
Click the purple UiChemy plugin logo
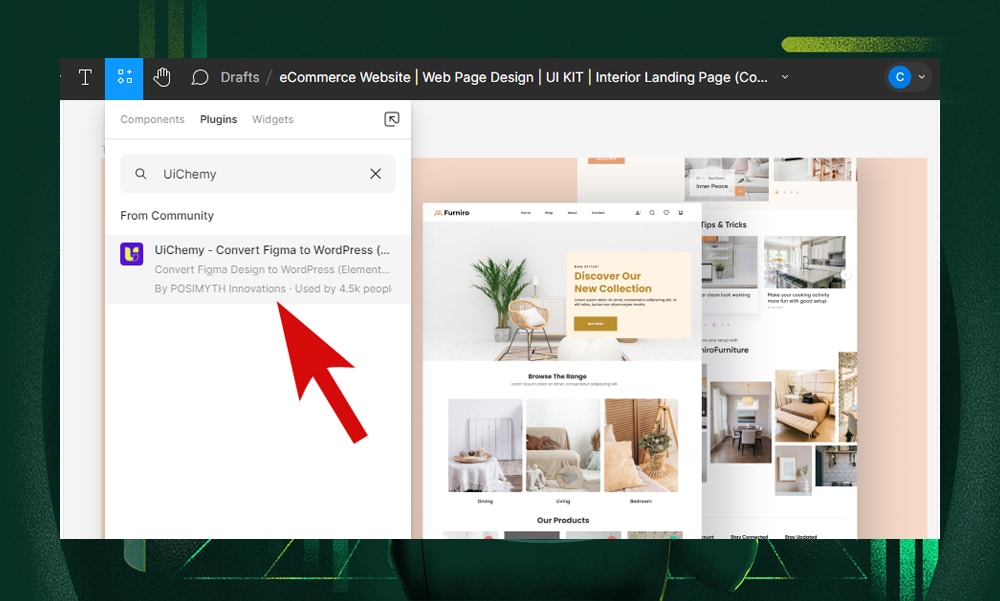(131, 254)
